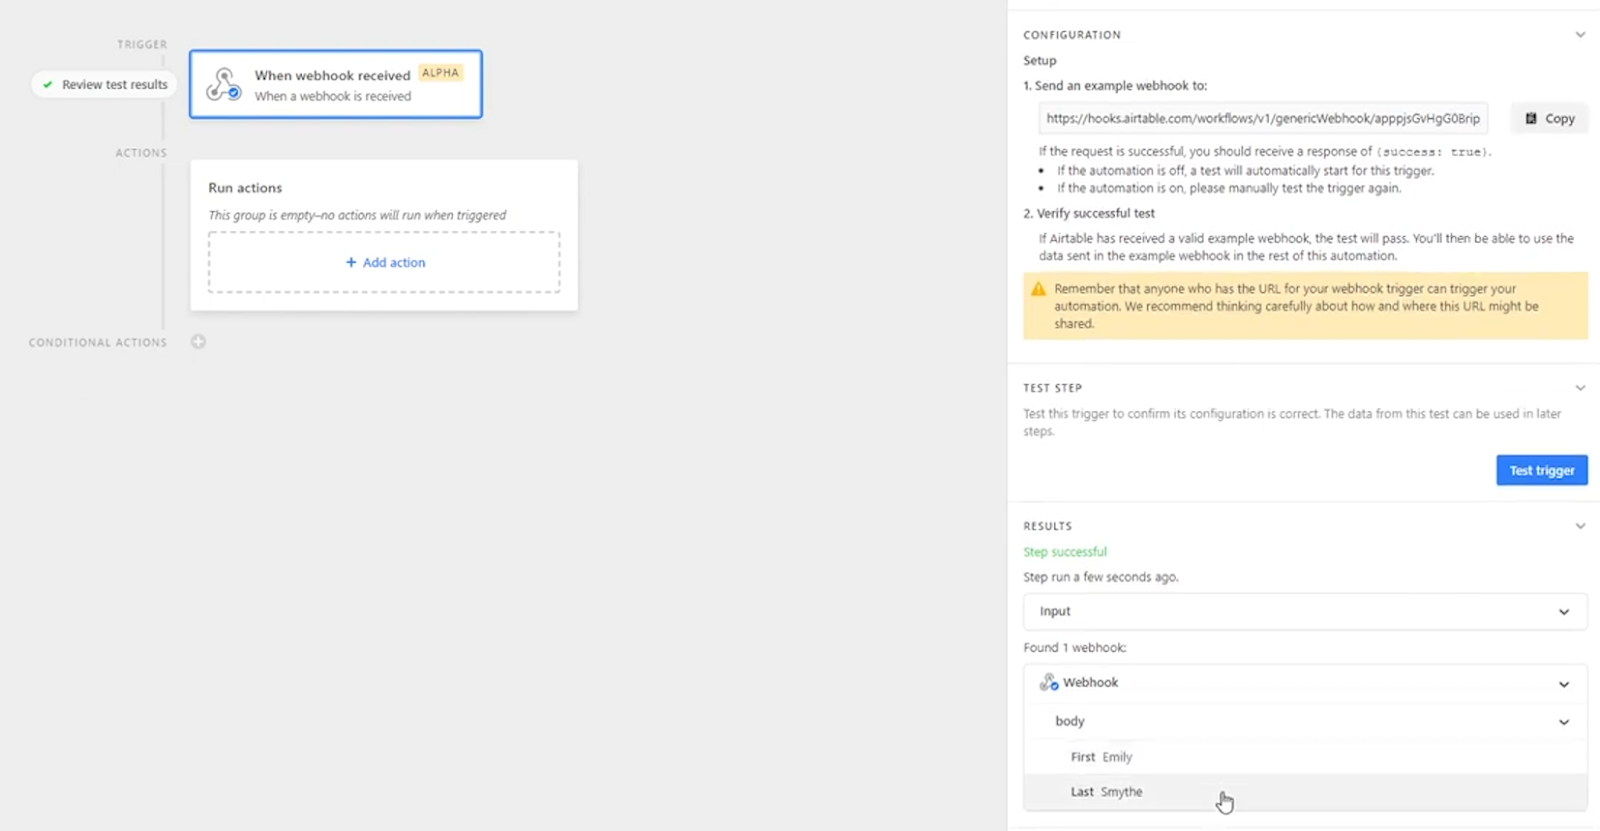1600x831 pixels.
Task: Open the Input dropdown in the results
Action: pos(1305,611)
